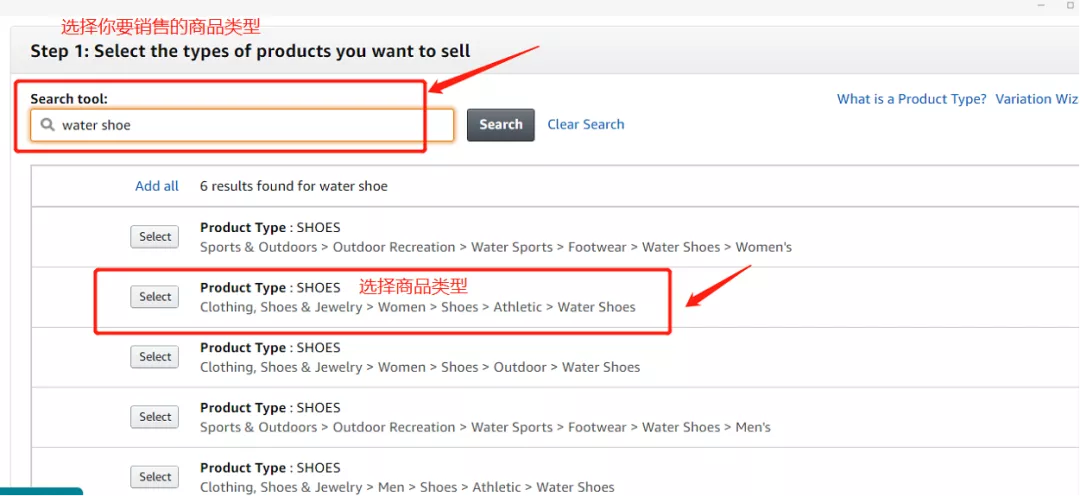Image resolution: width=1080 pixels, height=496 pixels.
Task: Click the Men Athletic Water Shoes path text
Action: tap(407, 487)
